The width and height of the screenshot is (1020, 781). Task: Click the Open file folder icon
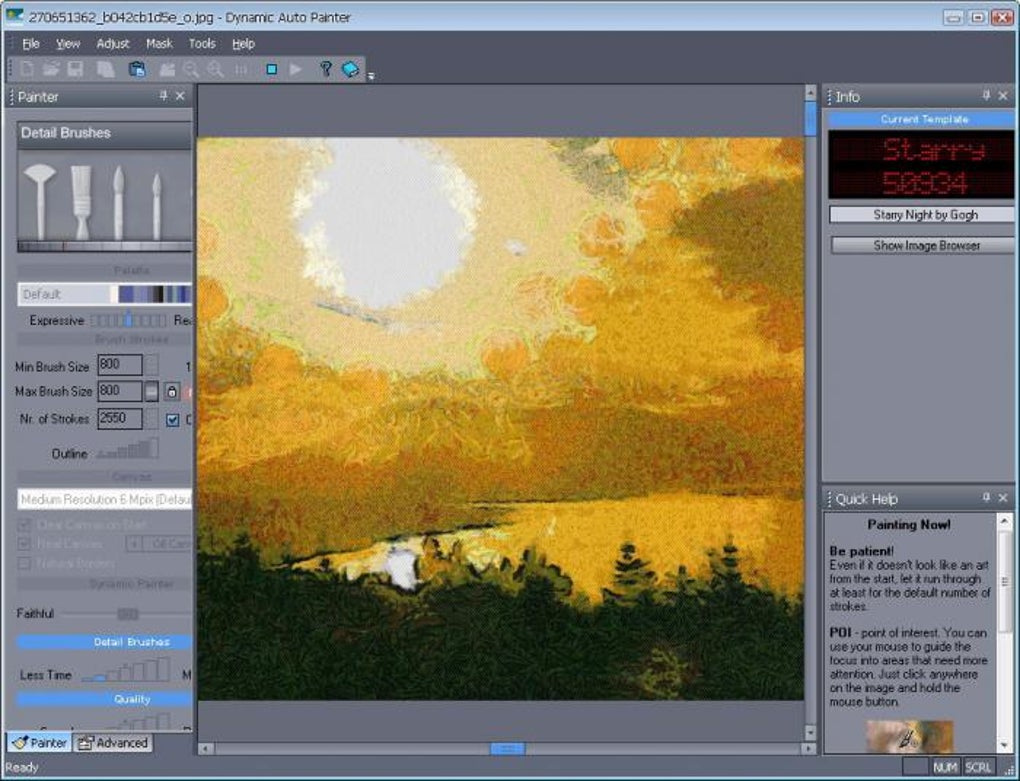pos(51,69)
